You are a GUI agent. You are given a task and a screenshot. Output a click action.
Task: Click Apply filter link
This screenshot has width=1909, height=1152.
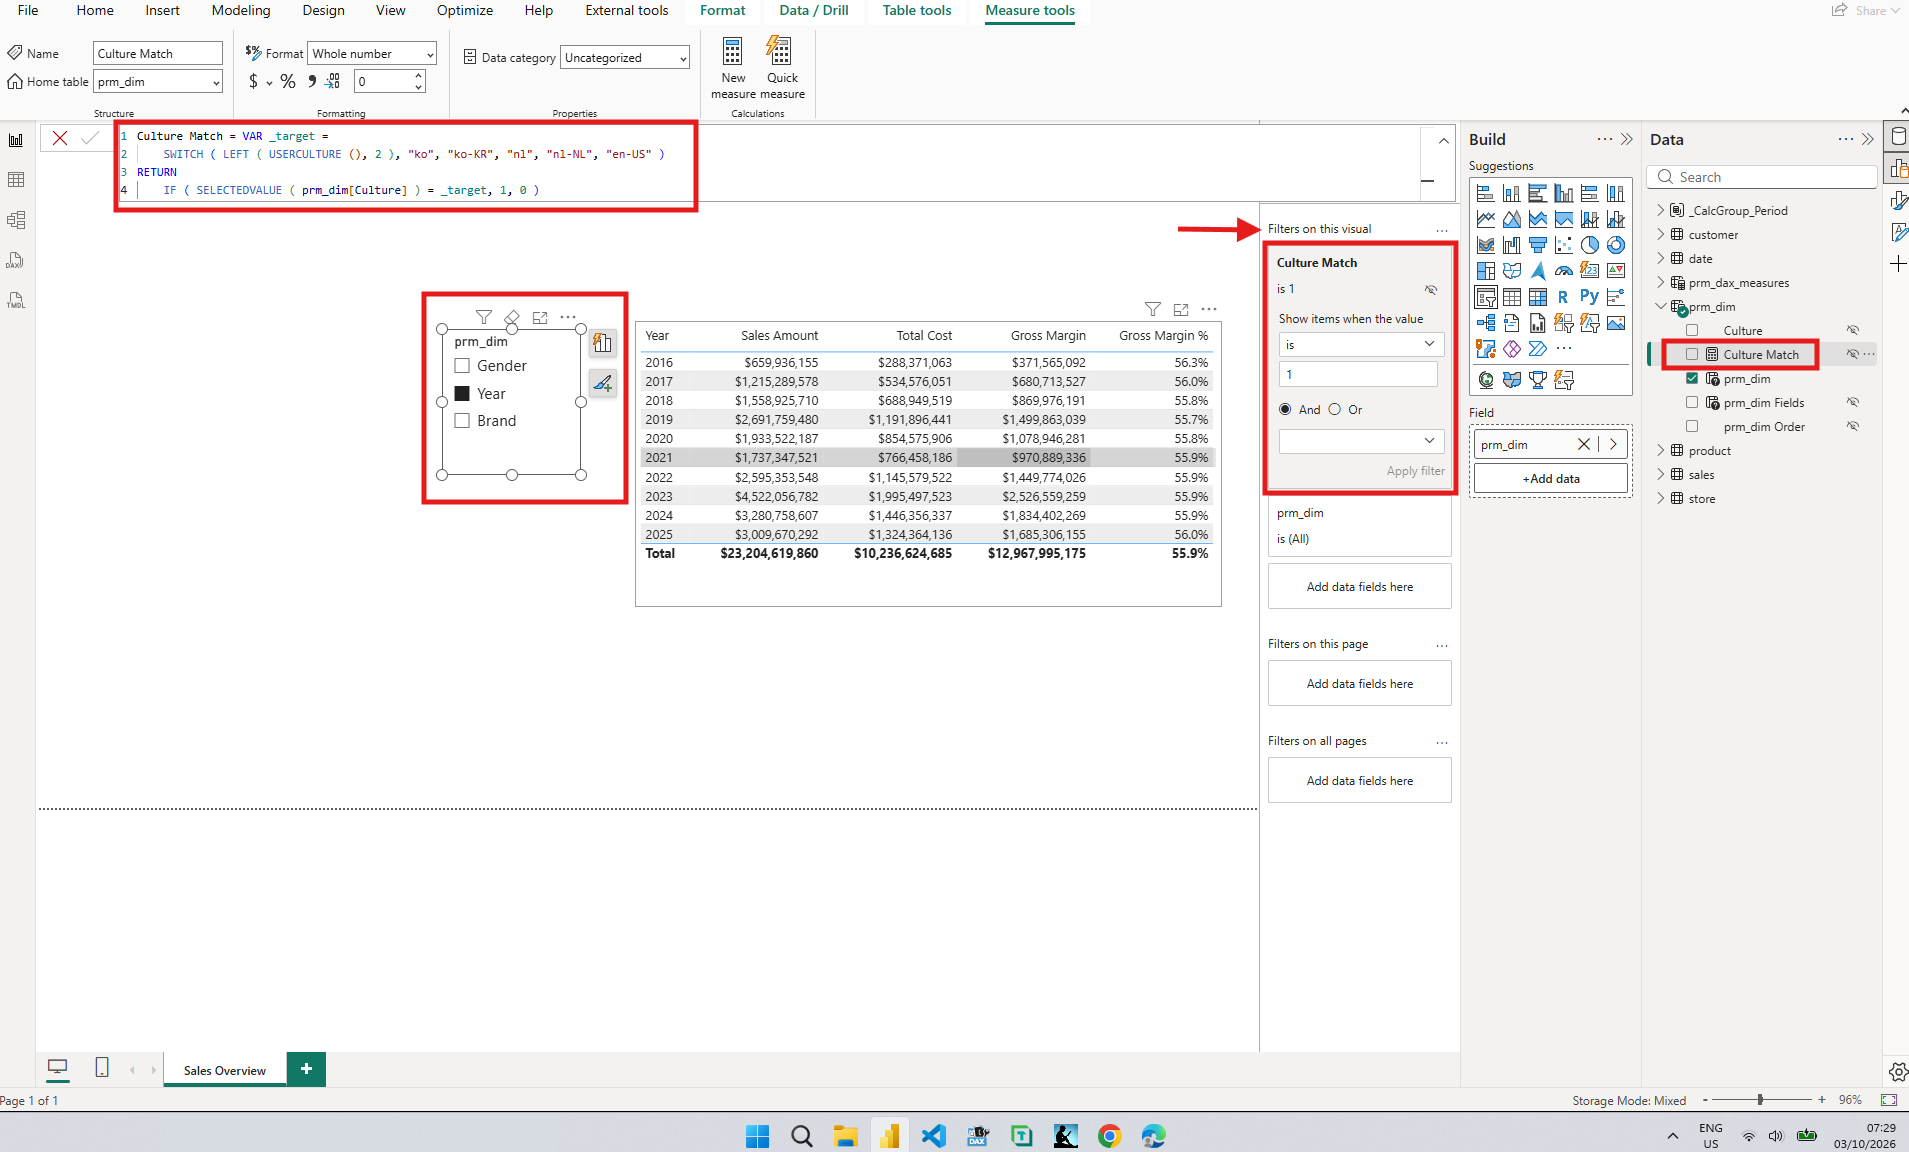[x=1415, y=471]
